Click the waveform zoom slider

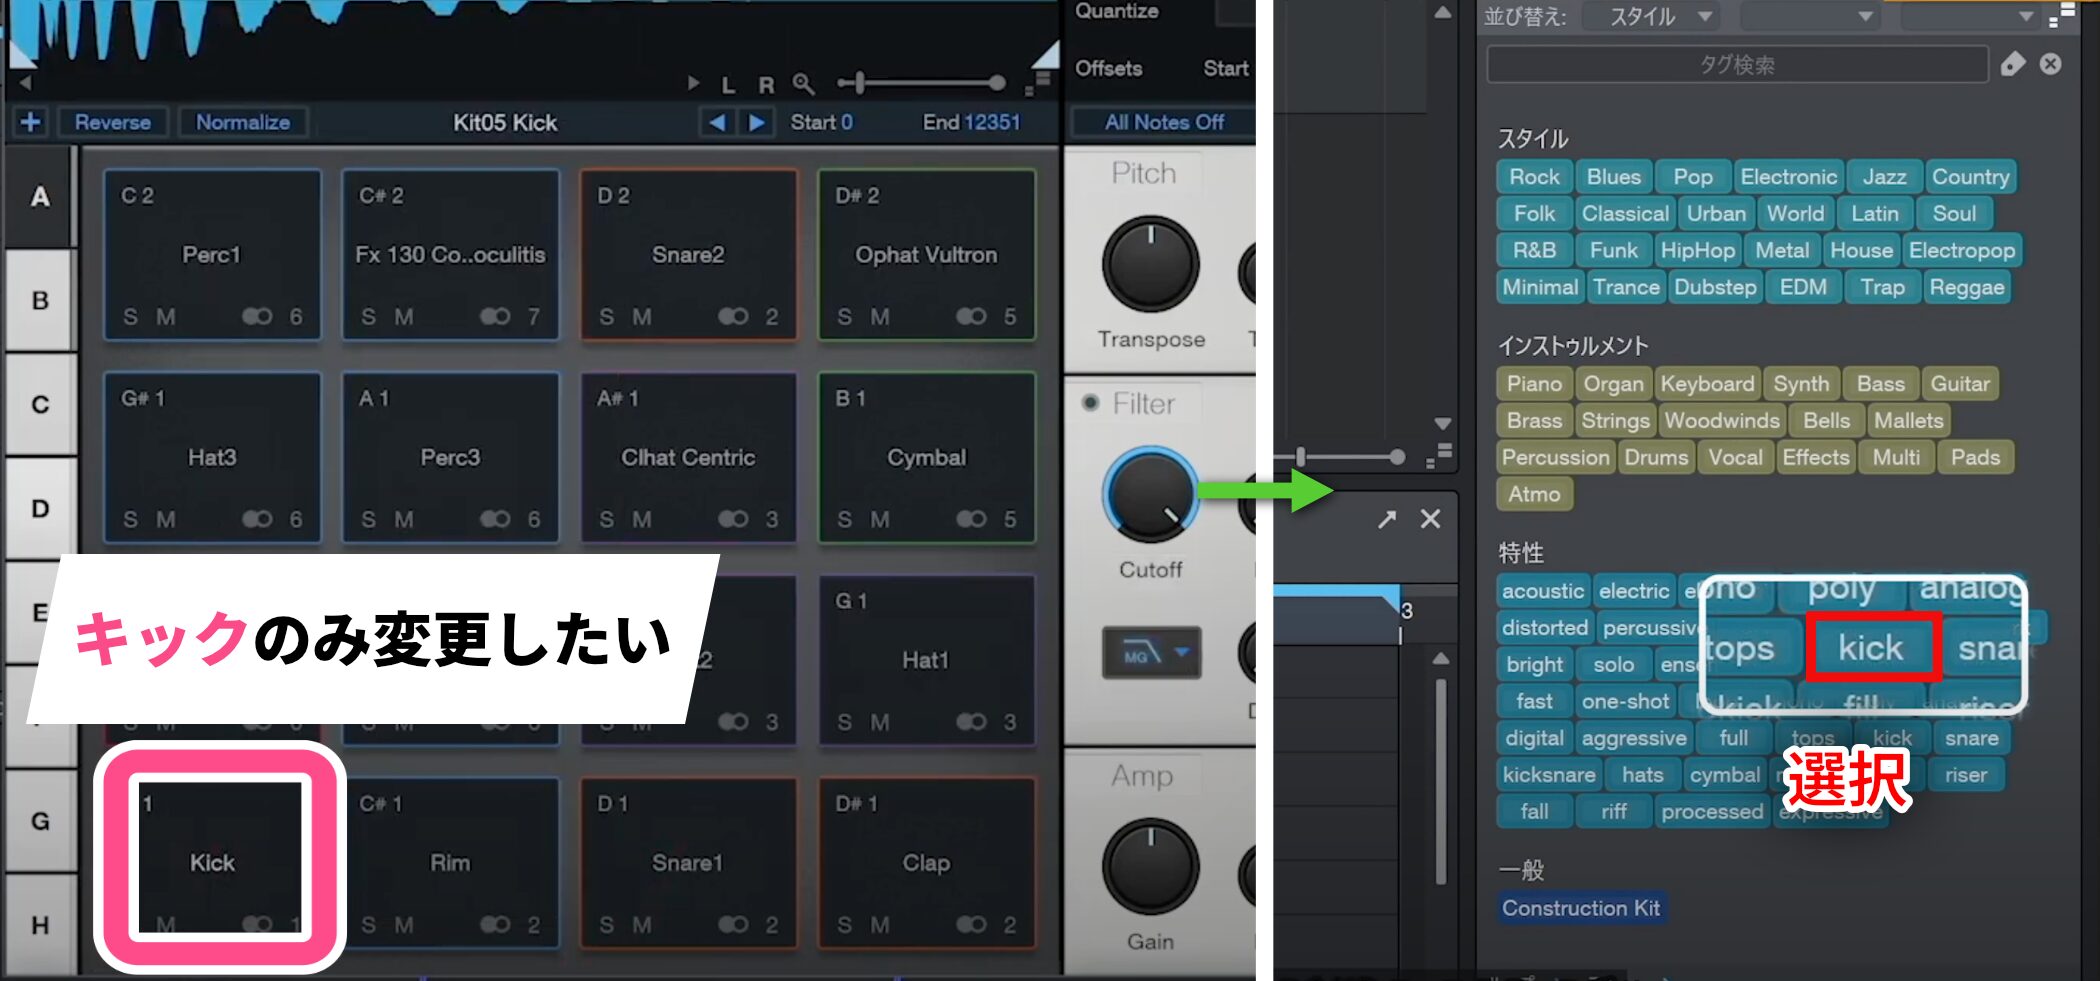pyautogui.click(x=920, y=83)
